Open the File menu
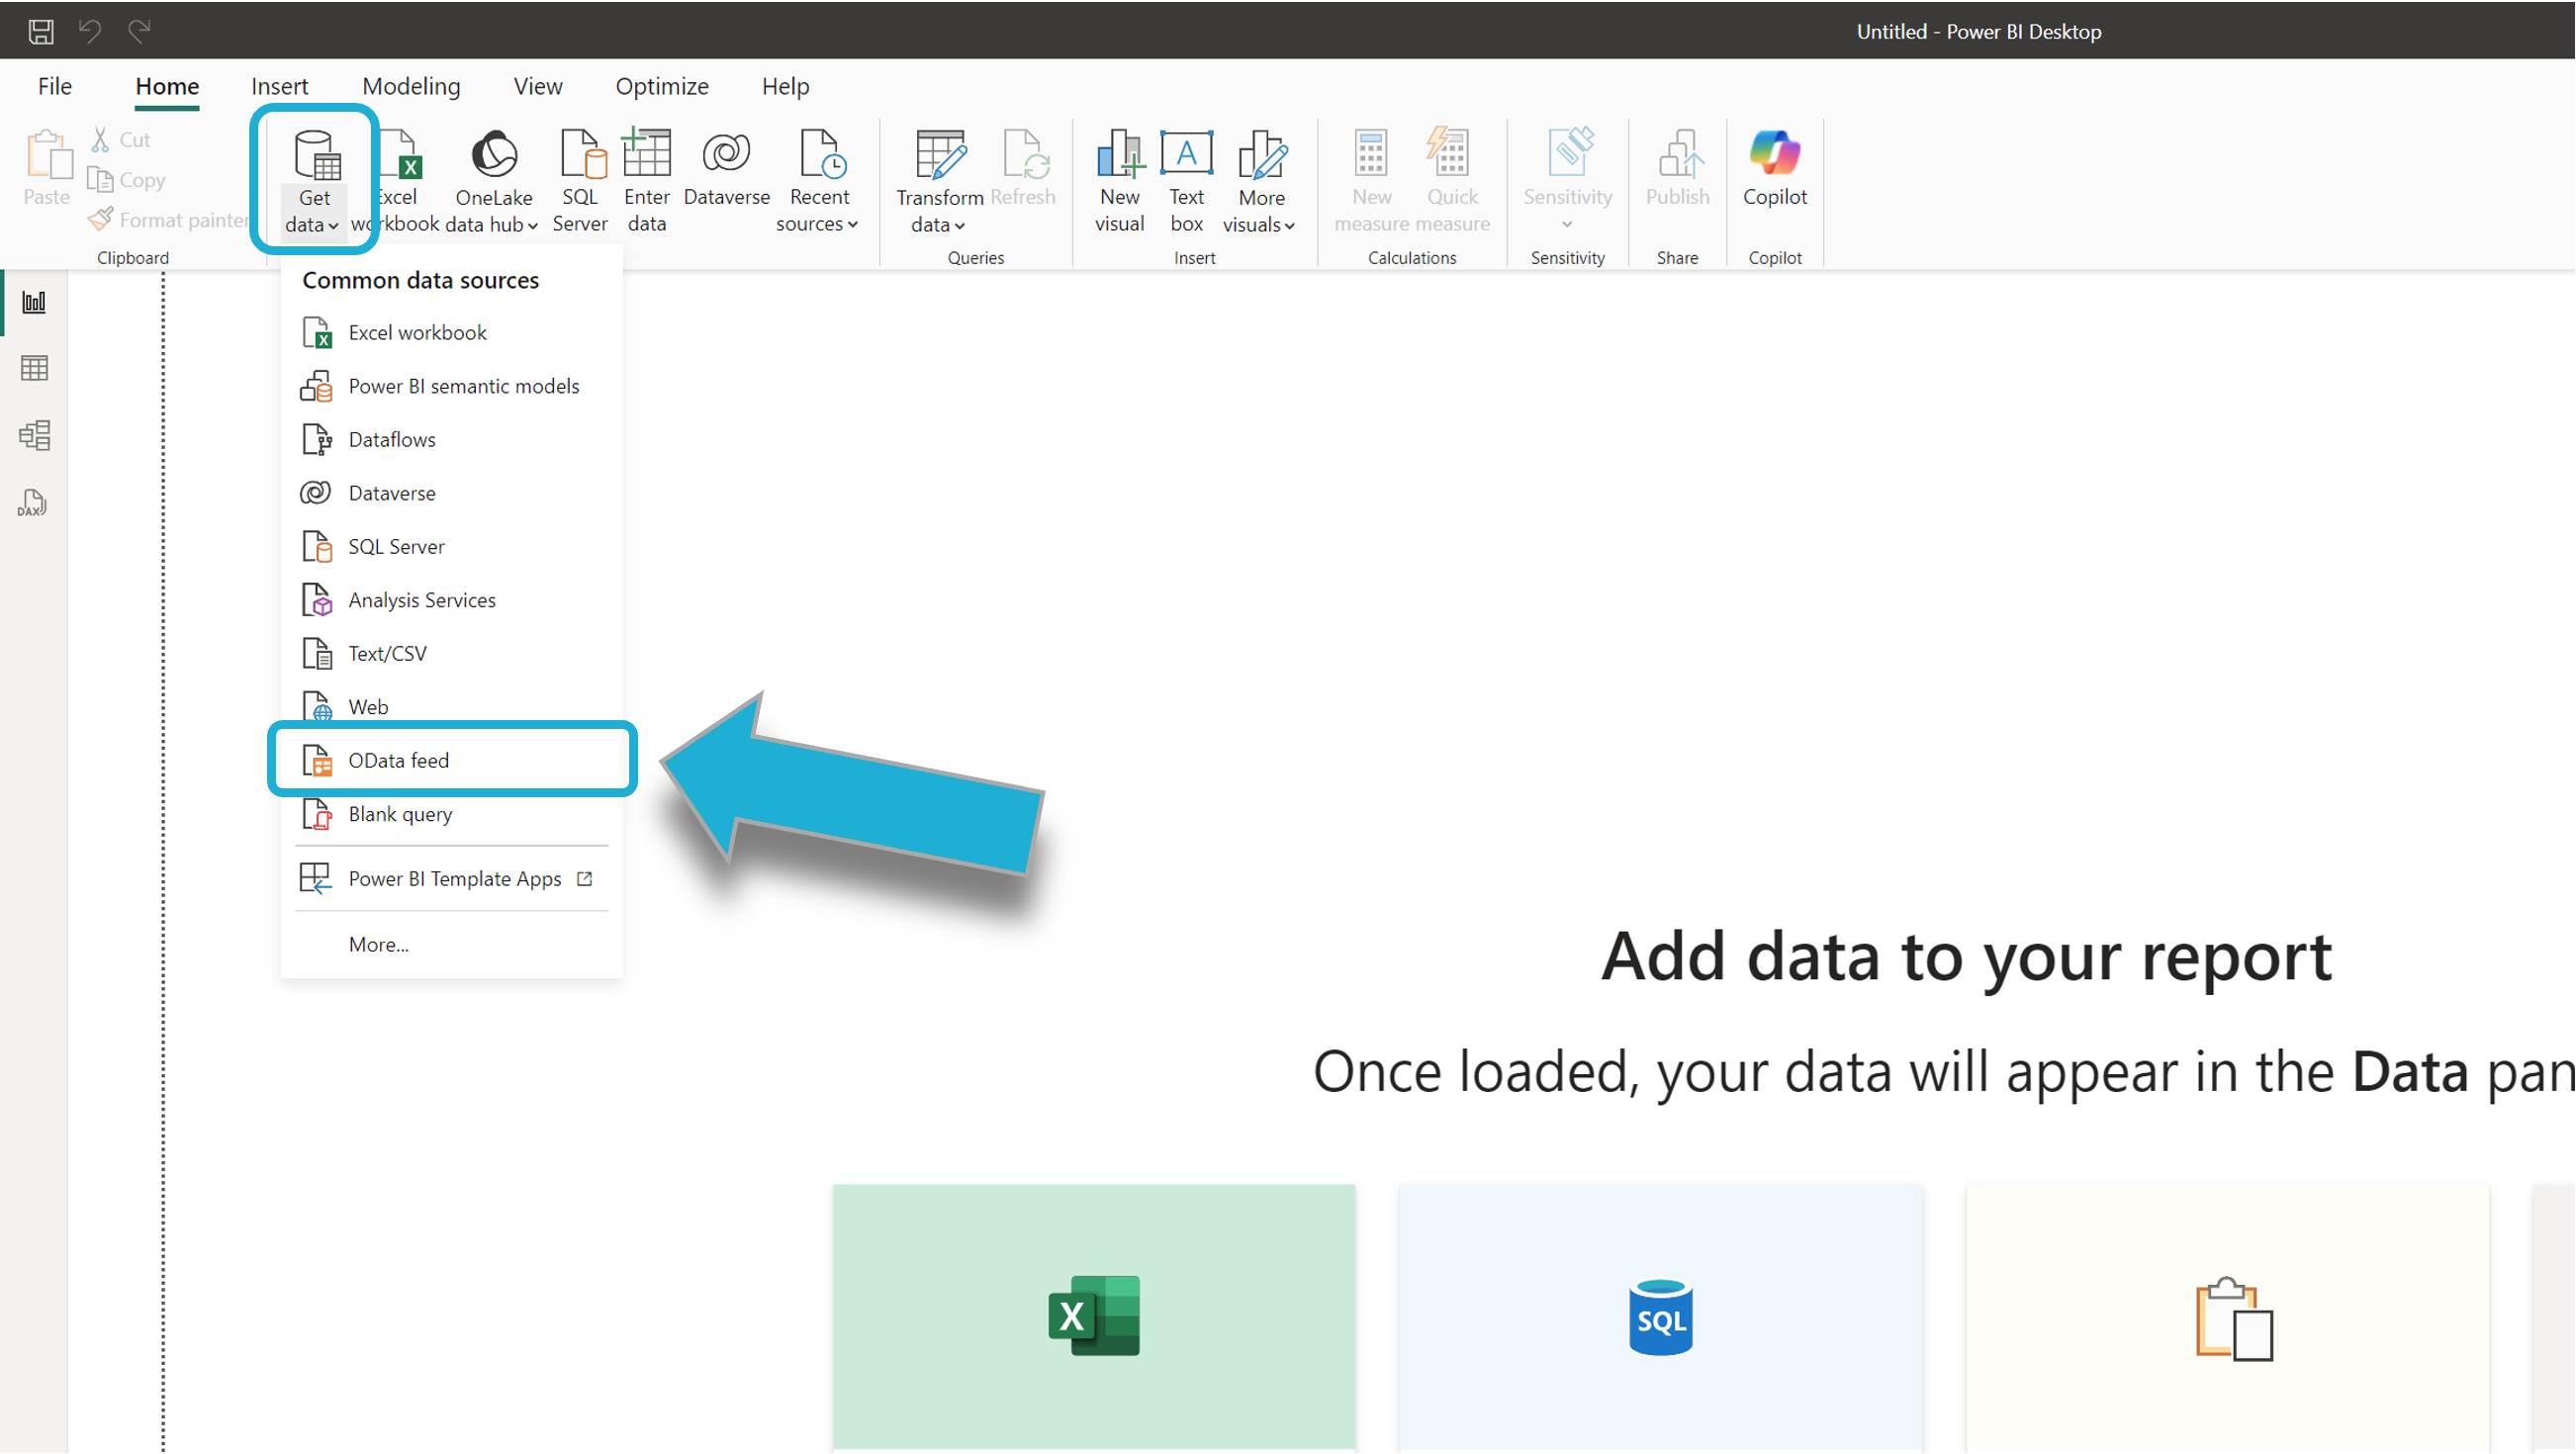 54,86
